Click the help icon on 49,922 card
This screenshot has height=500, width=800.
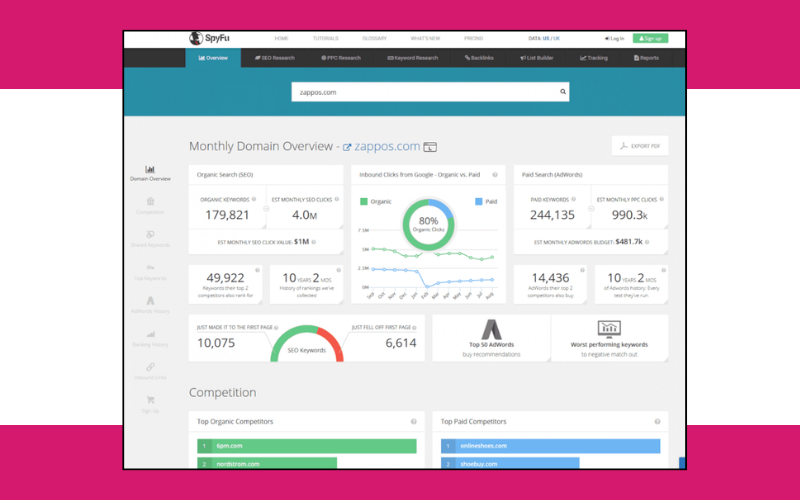pos(258,270)
